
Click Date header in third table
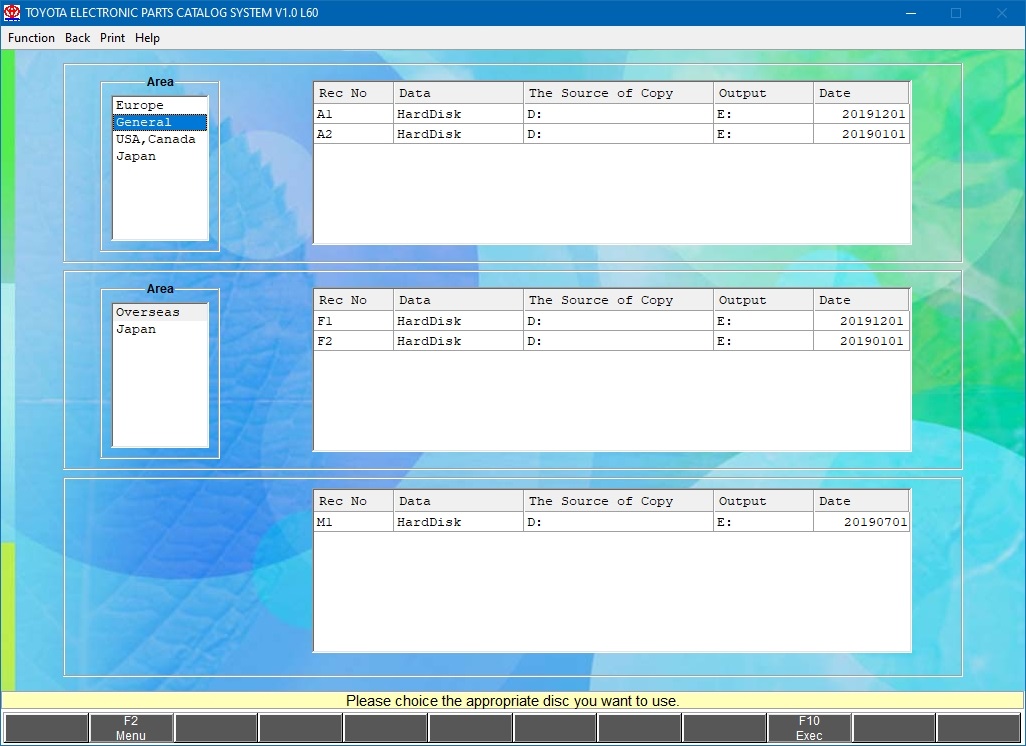pyautogui.click(x=861, y=501)
